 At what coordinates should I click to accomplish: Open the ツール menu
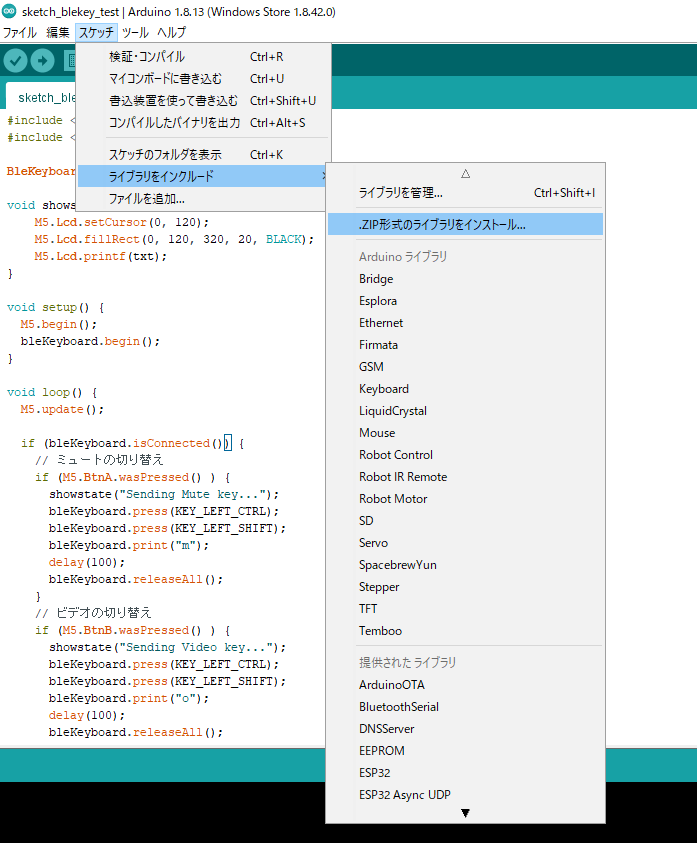click(x=135, y=32)
